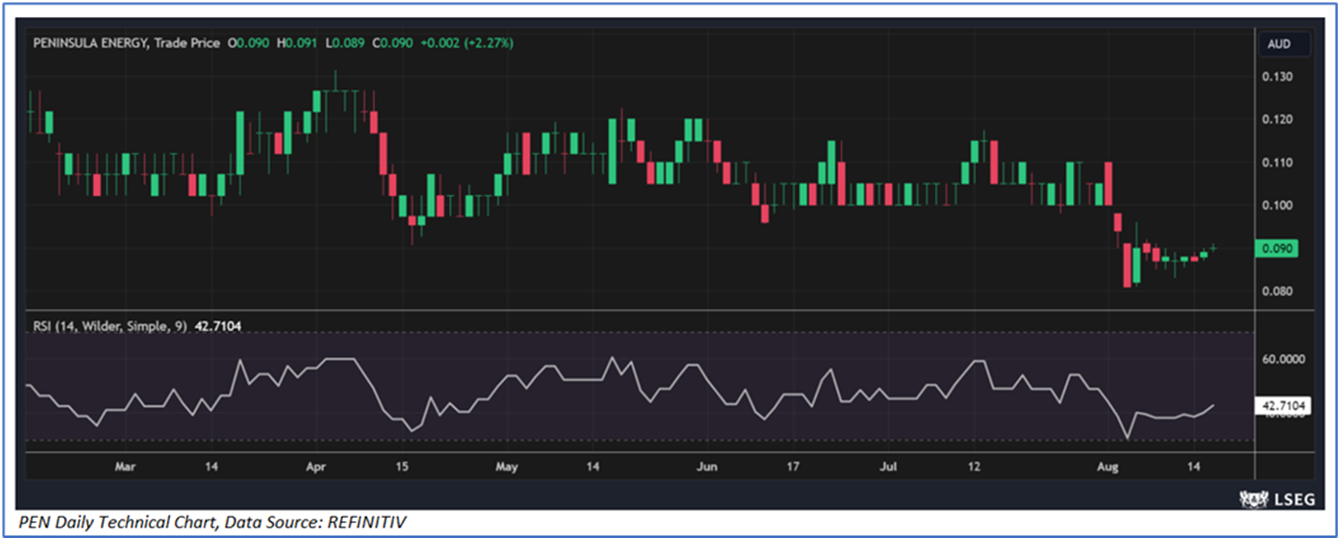Click the 0.110 price axis label
This screenshot has height=540, width=1340.
tap(1279, 163)
